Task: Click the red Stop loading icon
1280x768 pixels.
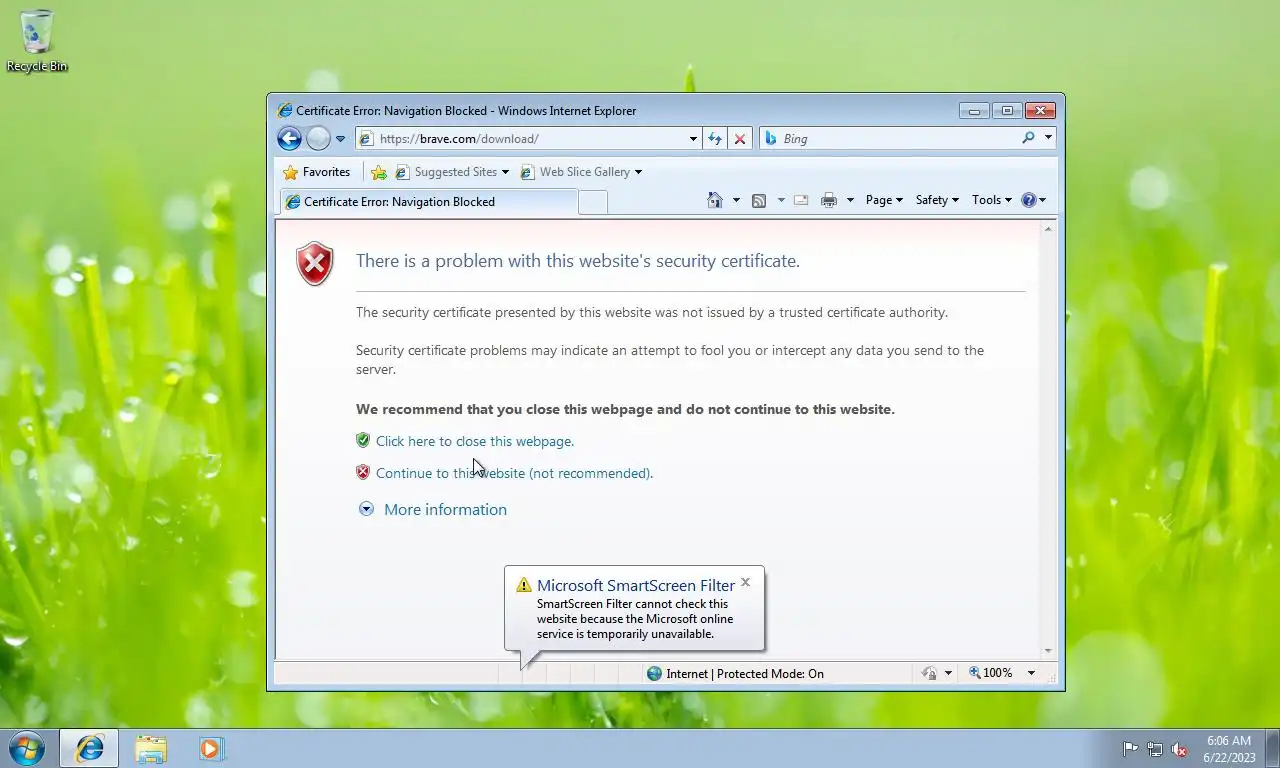Action: 740,139
